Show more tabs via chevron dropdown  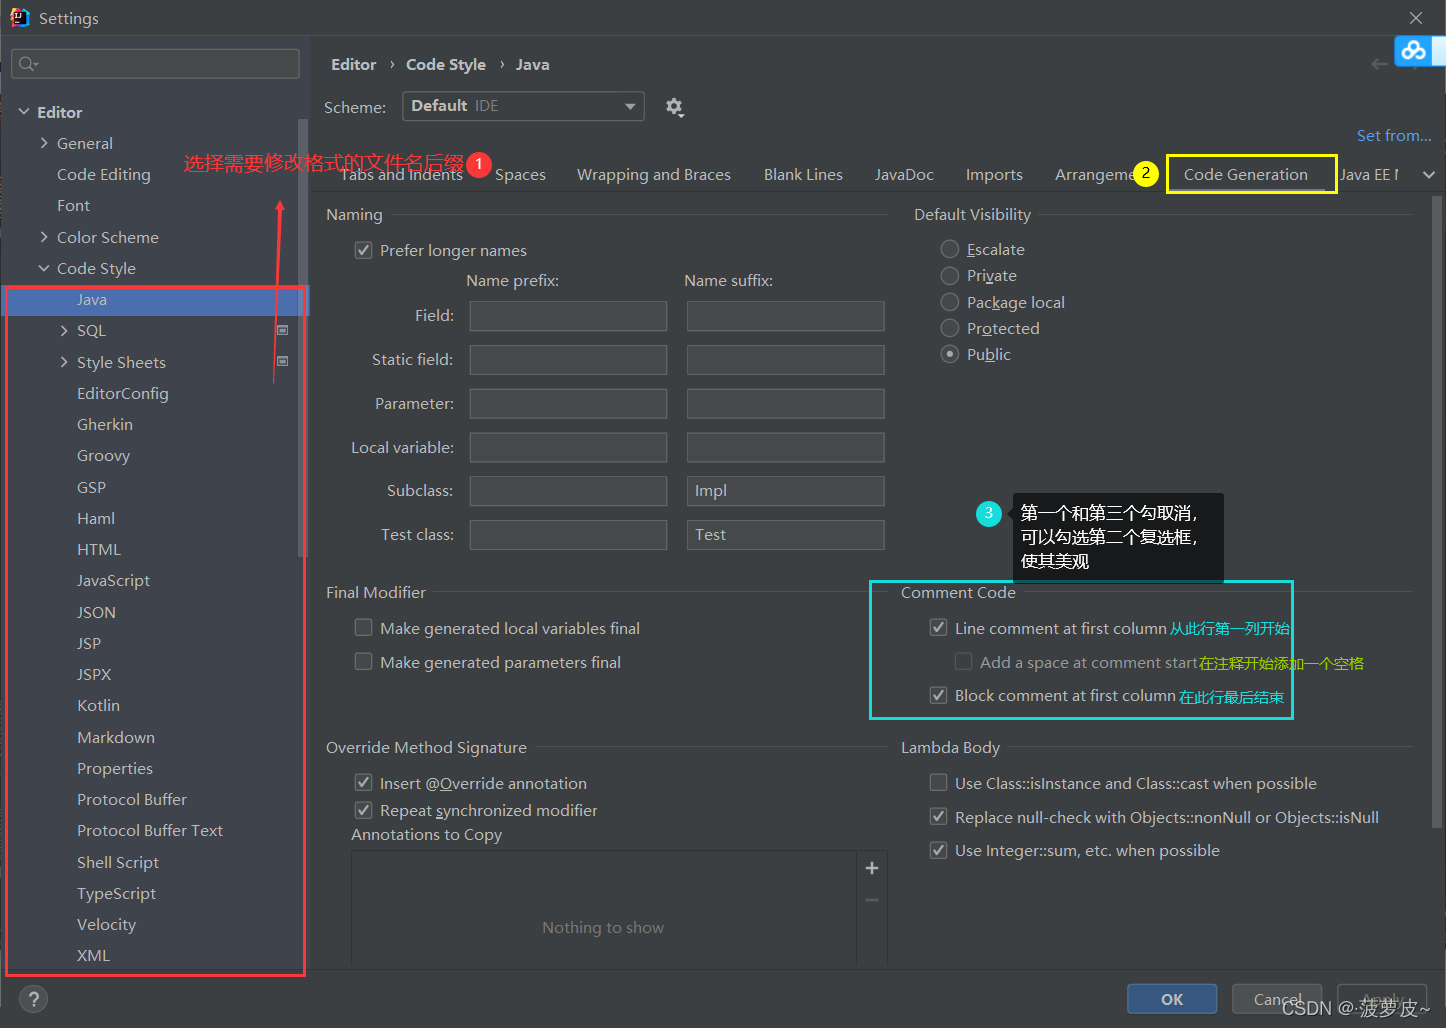[x=1429, y=175]
